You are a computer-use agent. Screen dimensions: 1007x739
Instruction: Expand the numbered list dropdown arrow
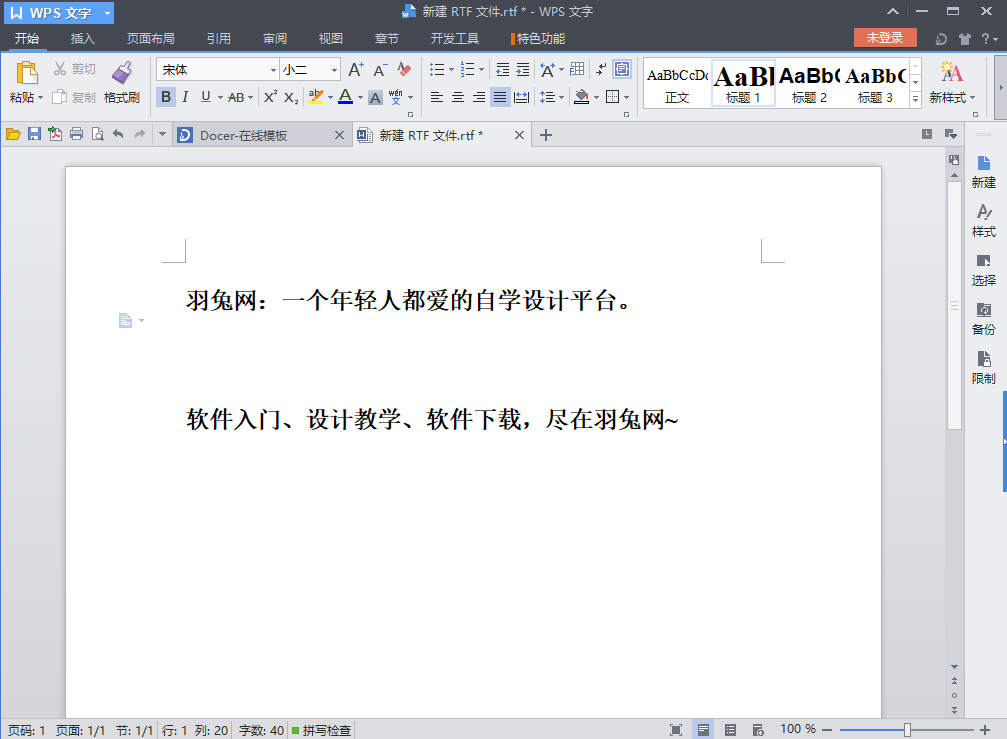pos(481,69)
